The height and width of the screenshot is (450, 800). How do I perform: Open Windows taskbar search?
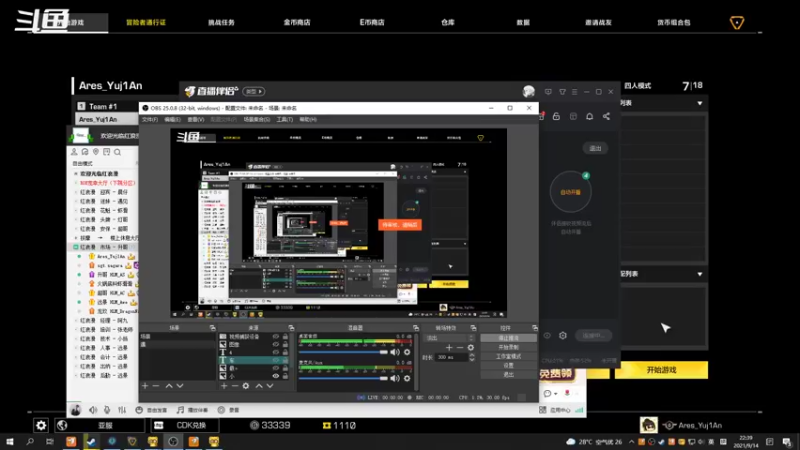pos(30,441)
